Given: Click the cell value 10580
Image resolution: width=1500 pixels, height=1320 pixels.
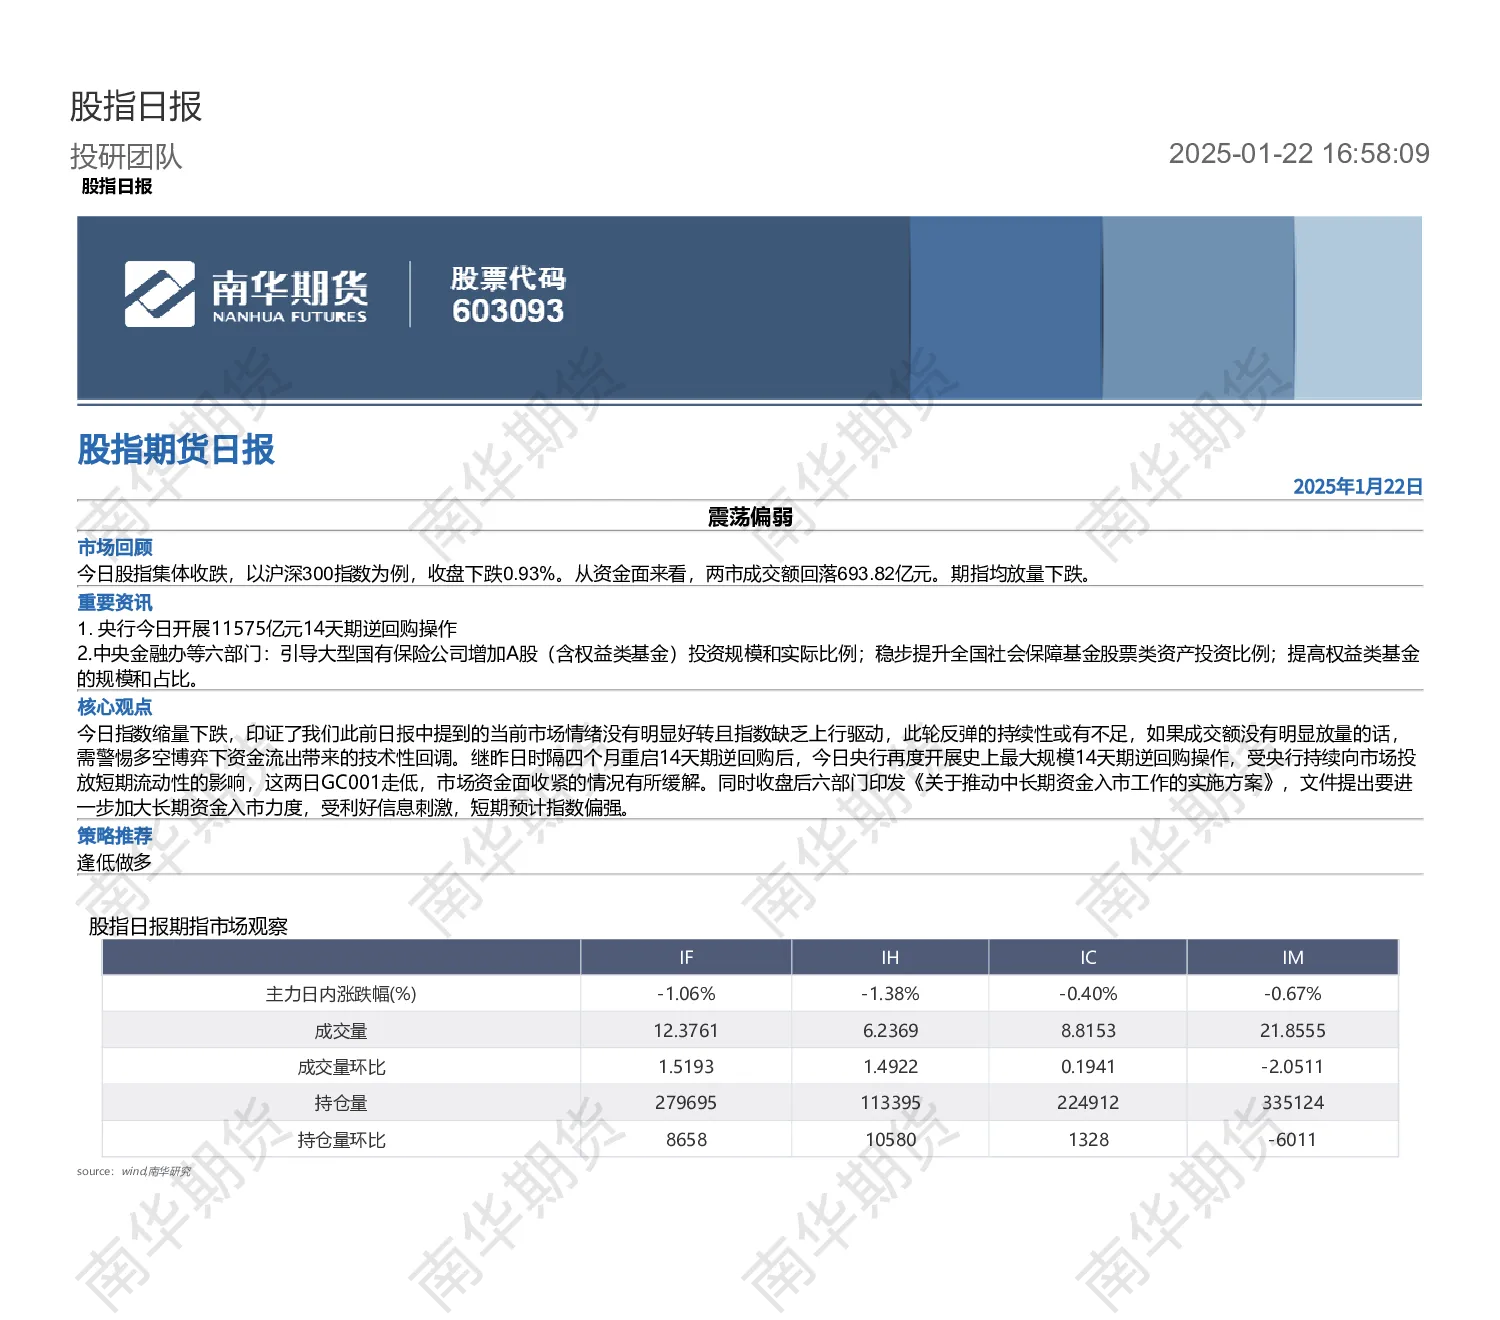Looking at the screenshot, I should 890,1140.
